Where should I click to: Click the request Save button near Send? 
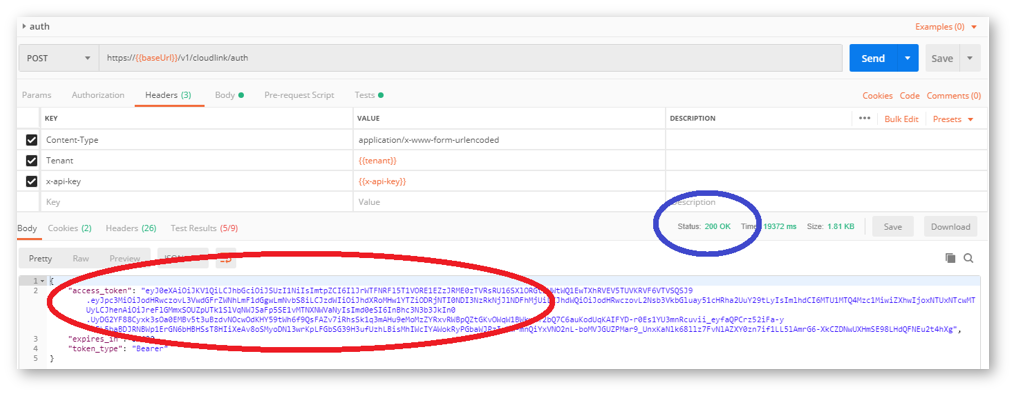pyautogui.click(x=942, y=58)
